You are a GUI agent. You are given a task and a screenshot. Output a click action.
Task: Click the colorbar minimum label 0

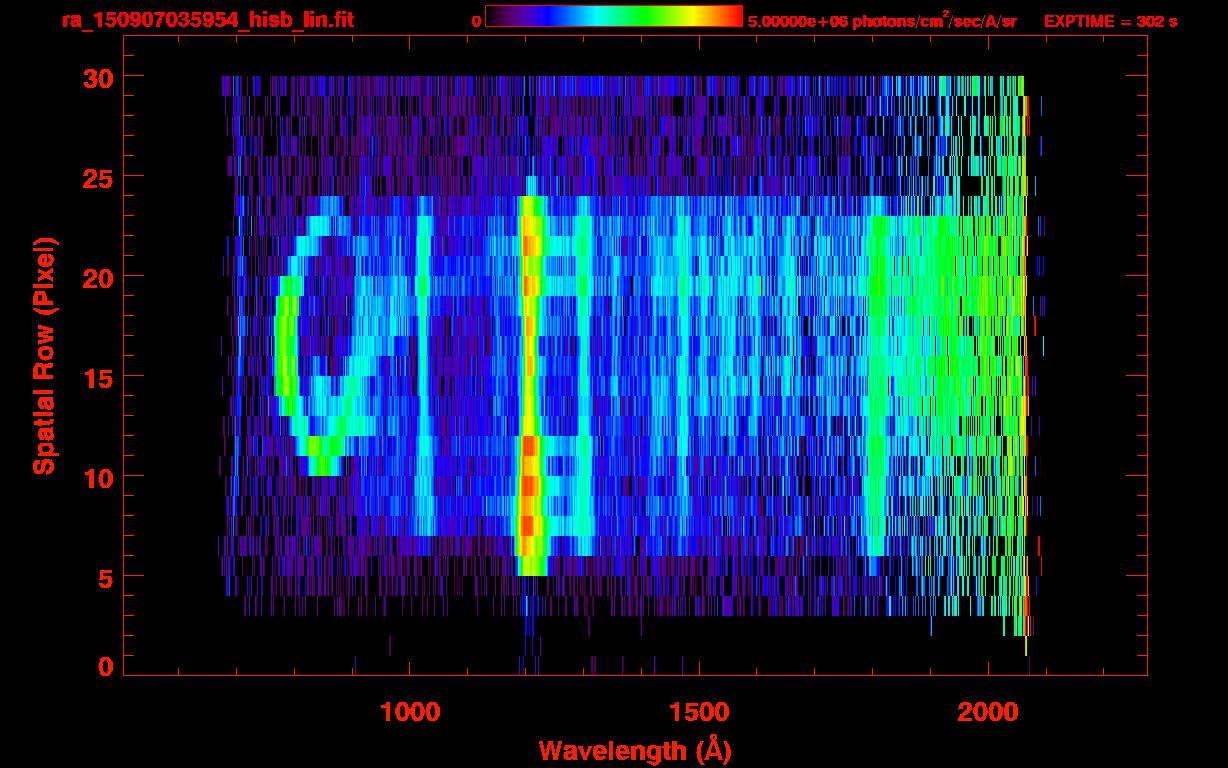click(476, 21)
